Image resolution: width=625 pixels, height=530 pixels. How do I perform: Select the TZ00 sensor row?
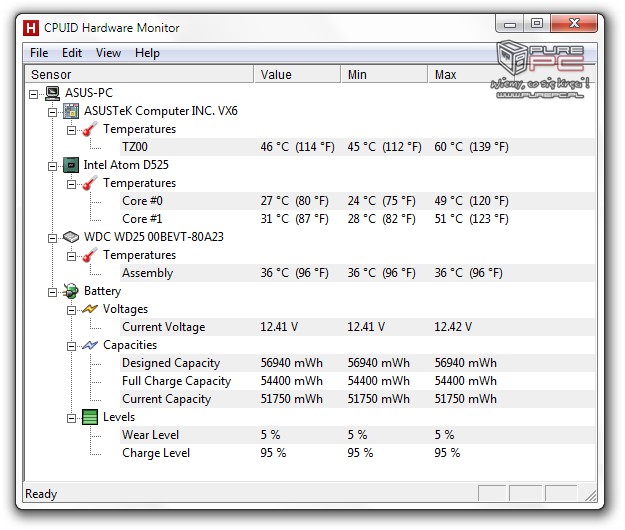(358, 147)
